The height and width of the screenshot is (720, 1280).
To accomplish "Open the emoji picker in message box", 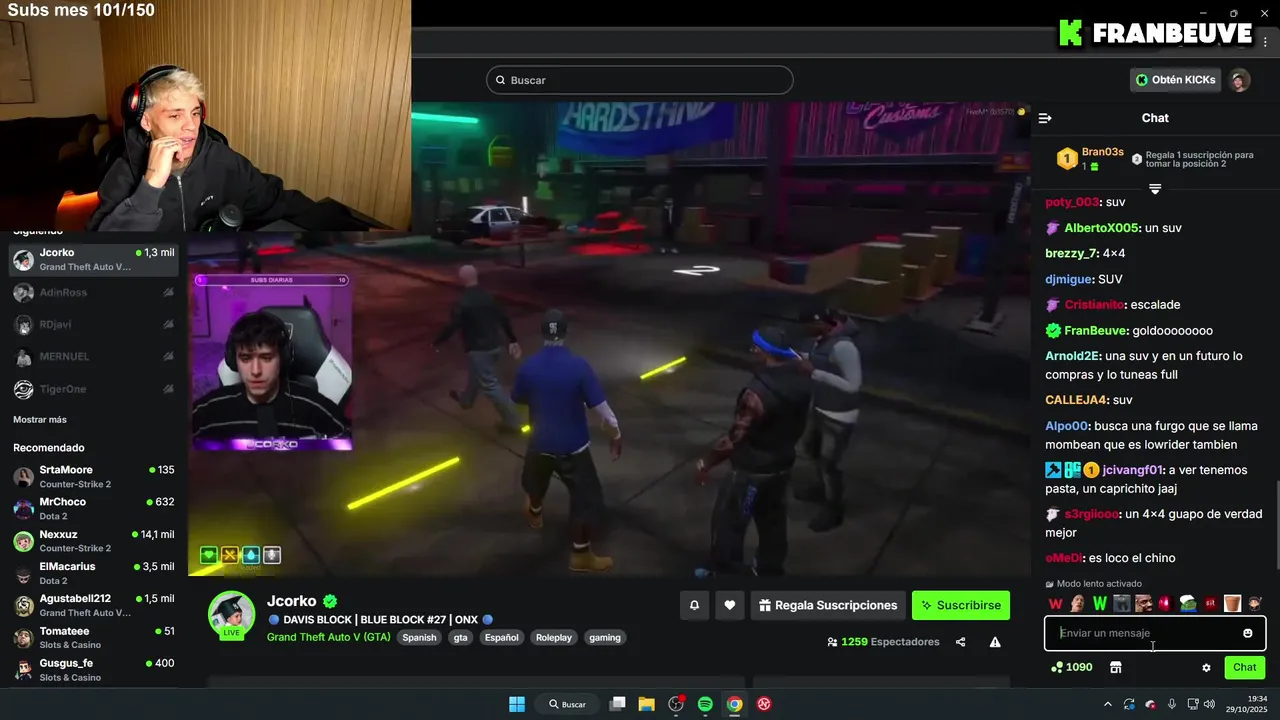I will click(x=1248, y=633).
